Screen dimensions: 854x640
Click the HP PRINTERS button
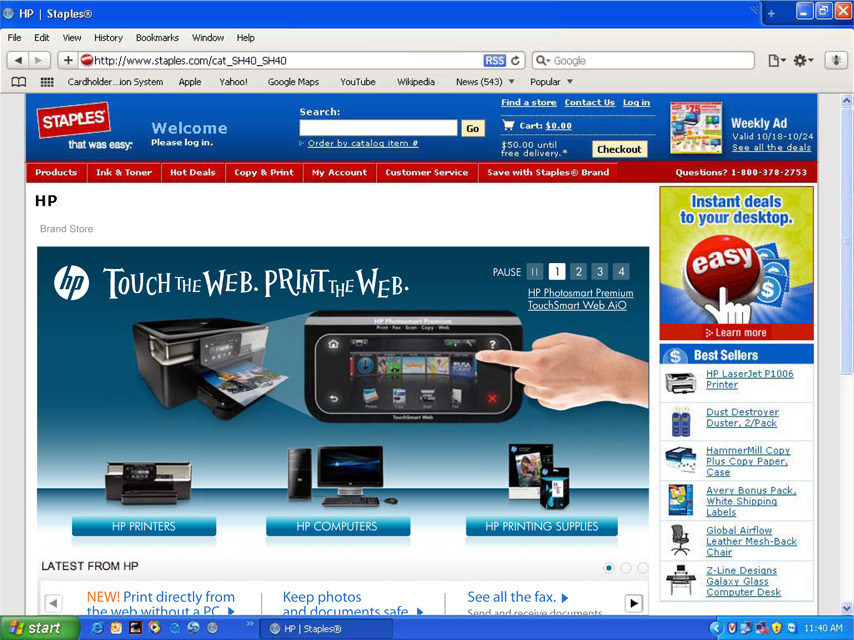(144, 526)
